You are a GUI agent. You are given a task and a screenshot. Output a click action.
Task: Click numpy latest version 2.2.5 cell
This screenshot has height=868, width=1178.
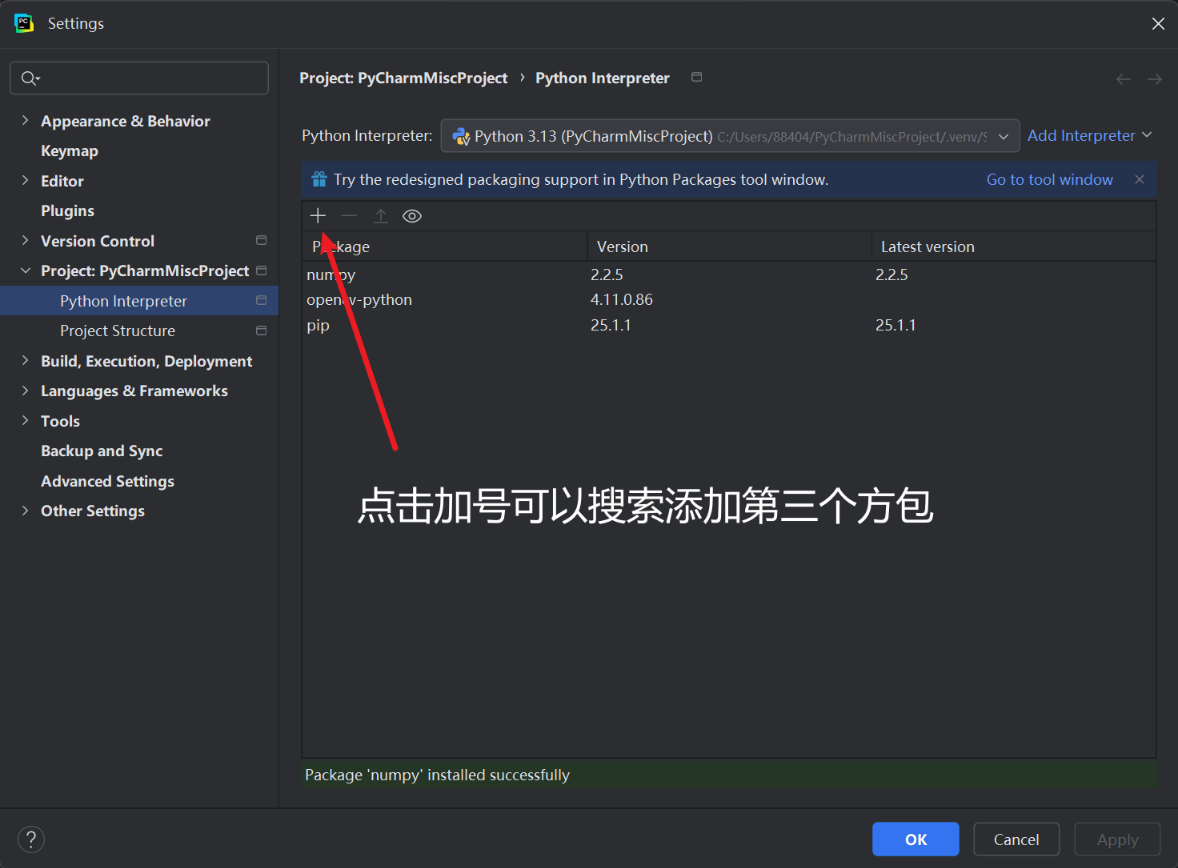[891, 274]
